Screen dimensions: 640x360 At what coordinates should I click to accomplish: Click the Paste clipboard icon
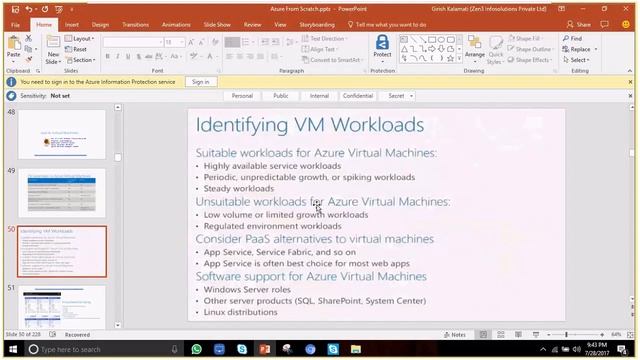click(x=13, y=43)
